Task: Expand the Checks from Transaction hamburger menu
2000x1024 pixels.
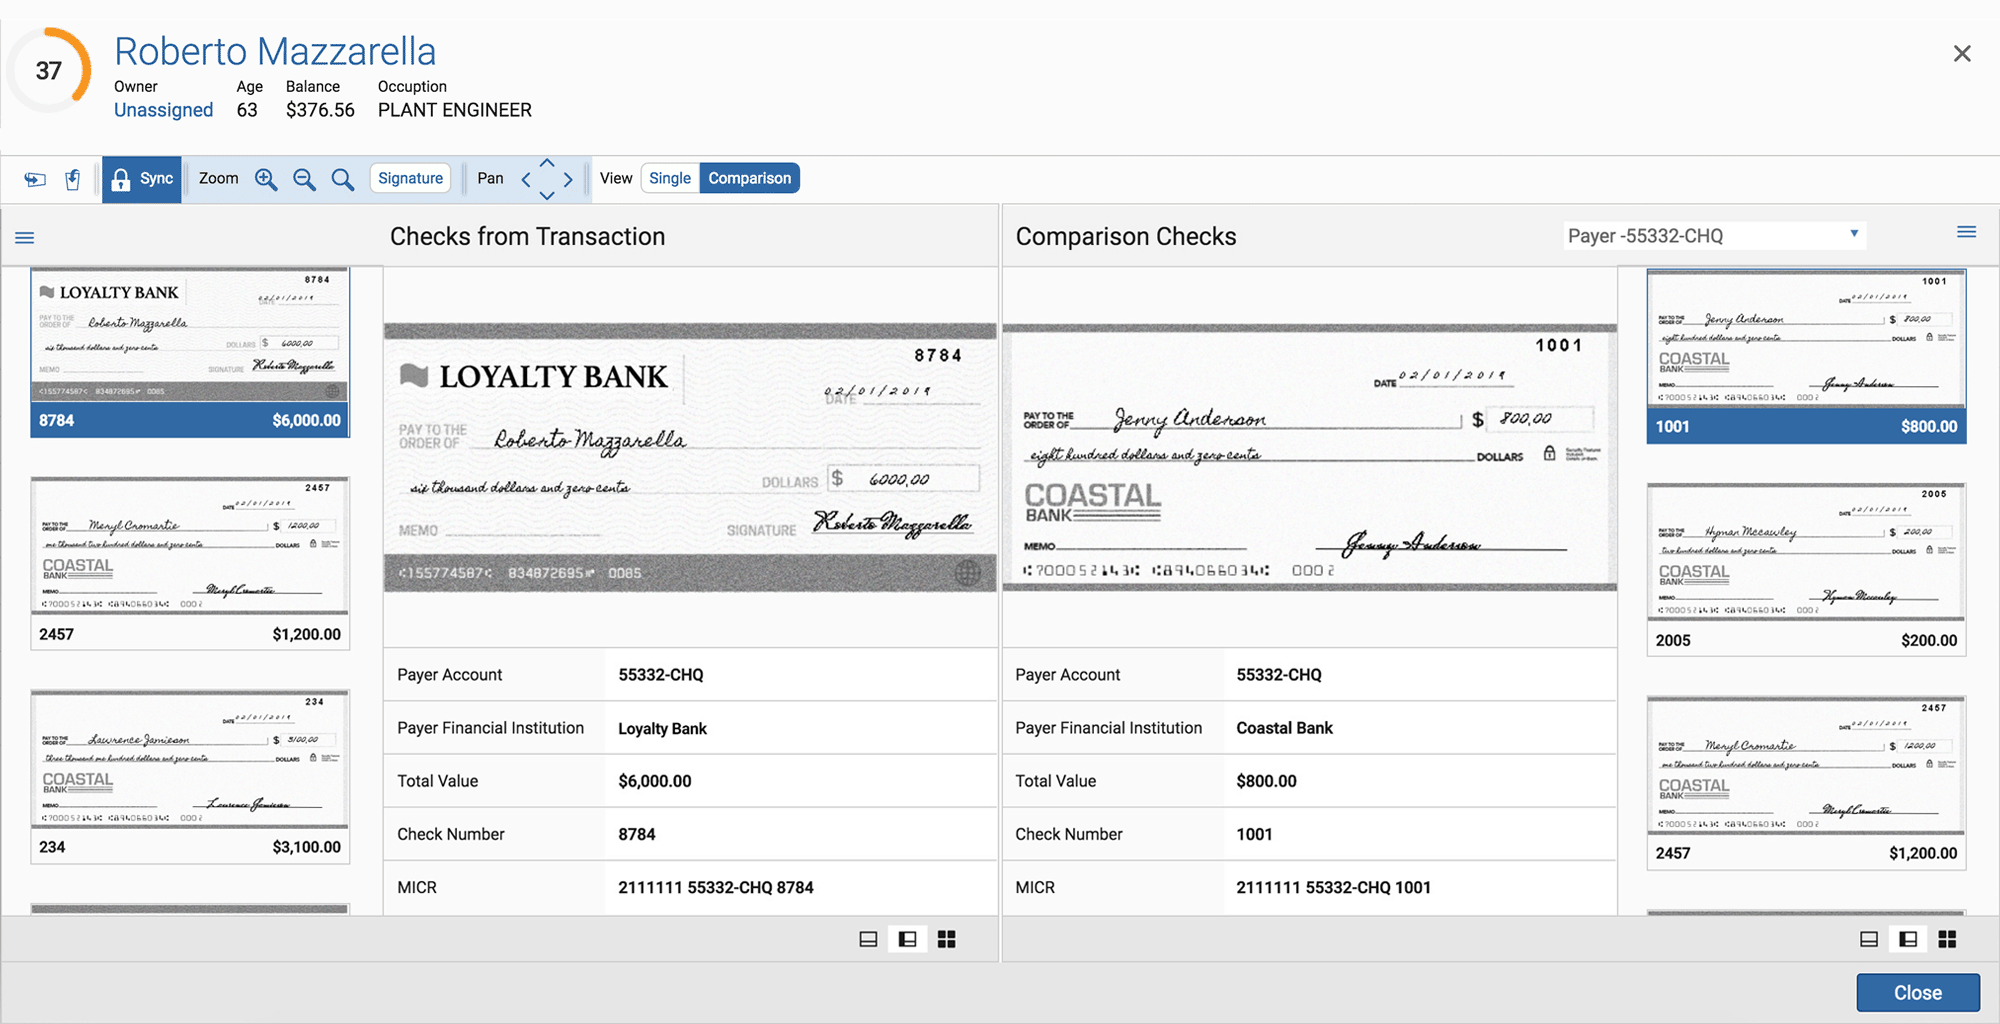Action: [x=25, y=238]
